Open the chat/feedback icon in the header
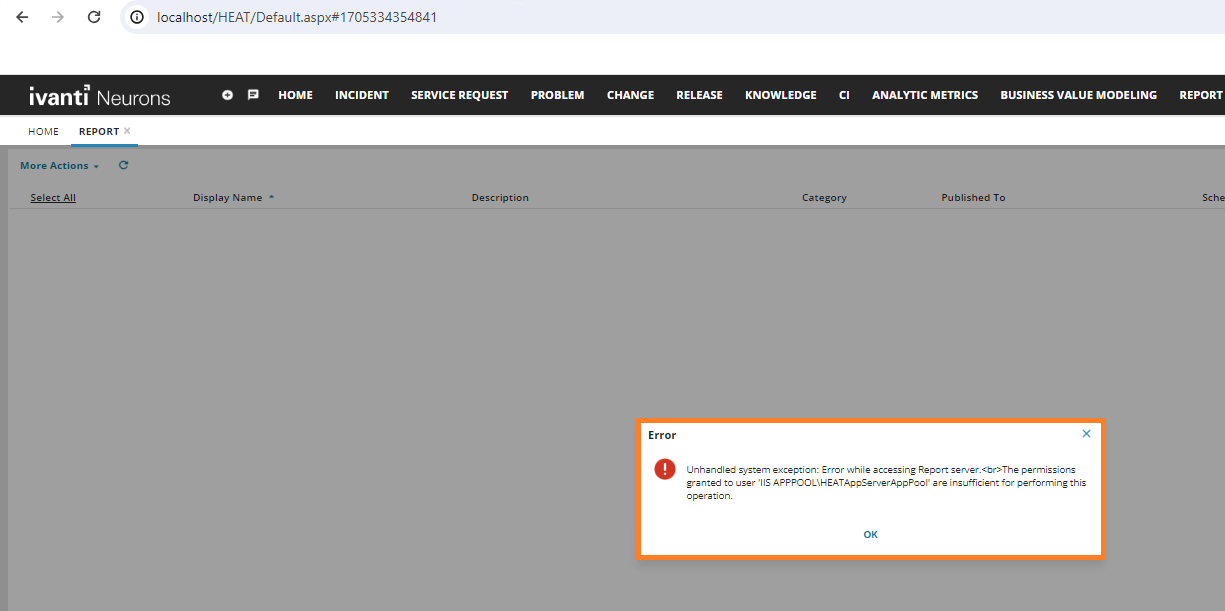 coord(253,94)
